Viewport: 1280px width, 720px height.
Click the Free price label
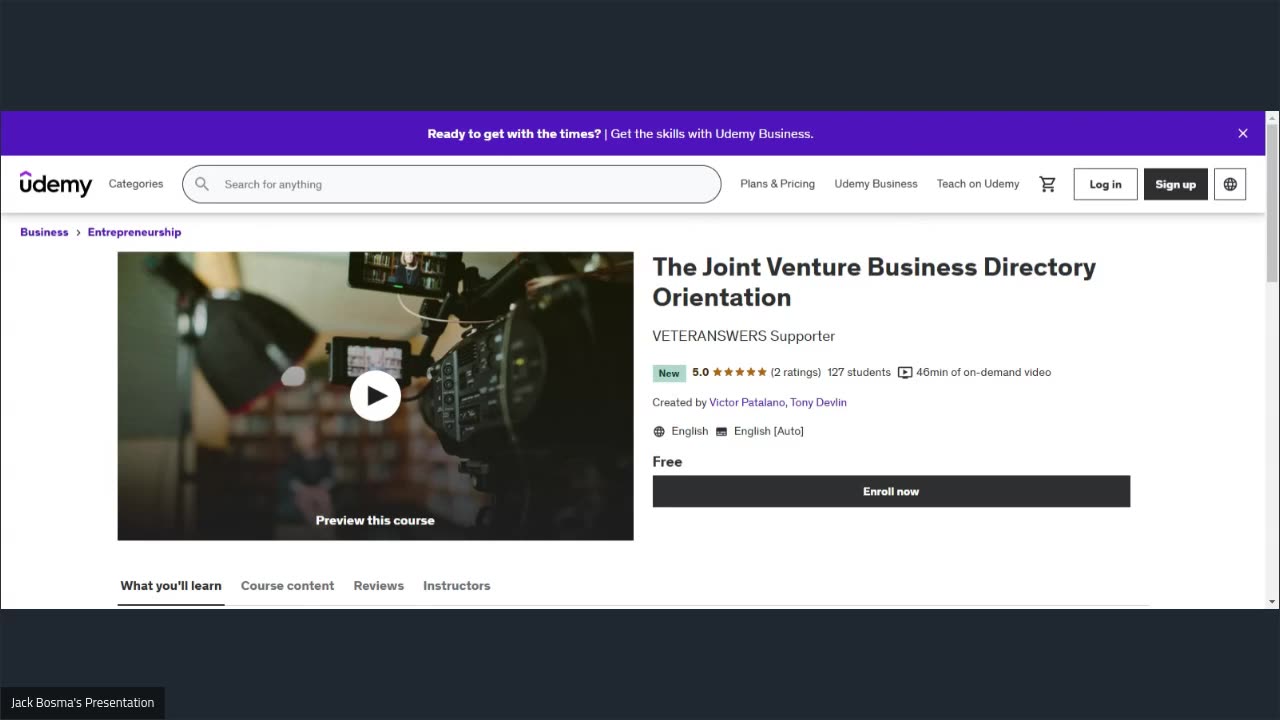(x=667, y=462)
